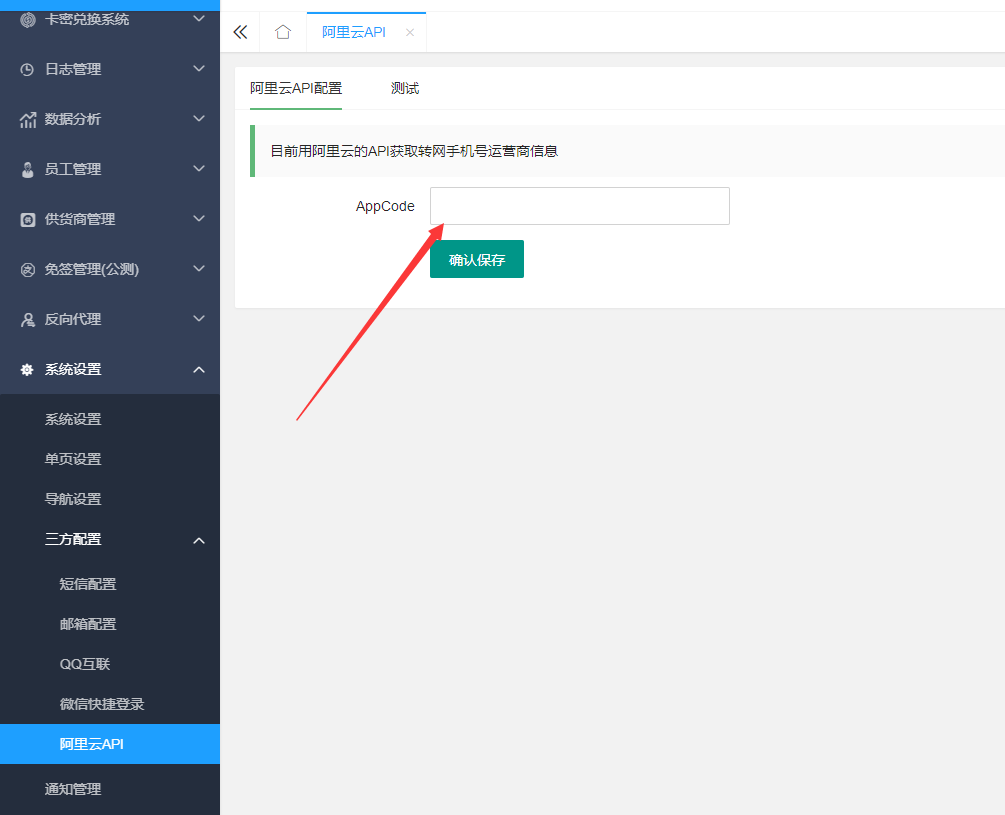The image size is (1005, 815).
Task: Switch to the 测试 tab
Action: coord(405,88)
